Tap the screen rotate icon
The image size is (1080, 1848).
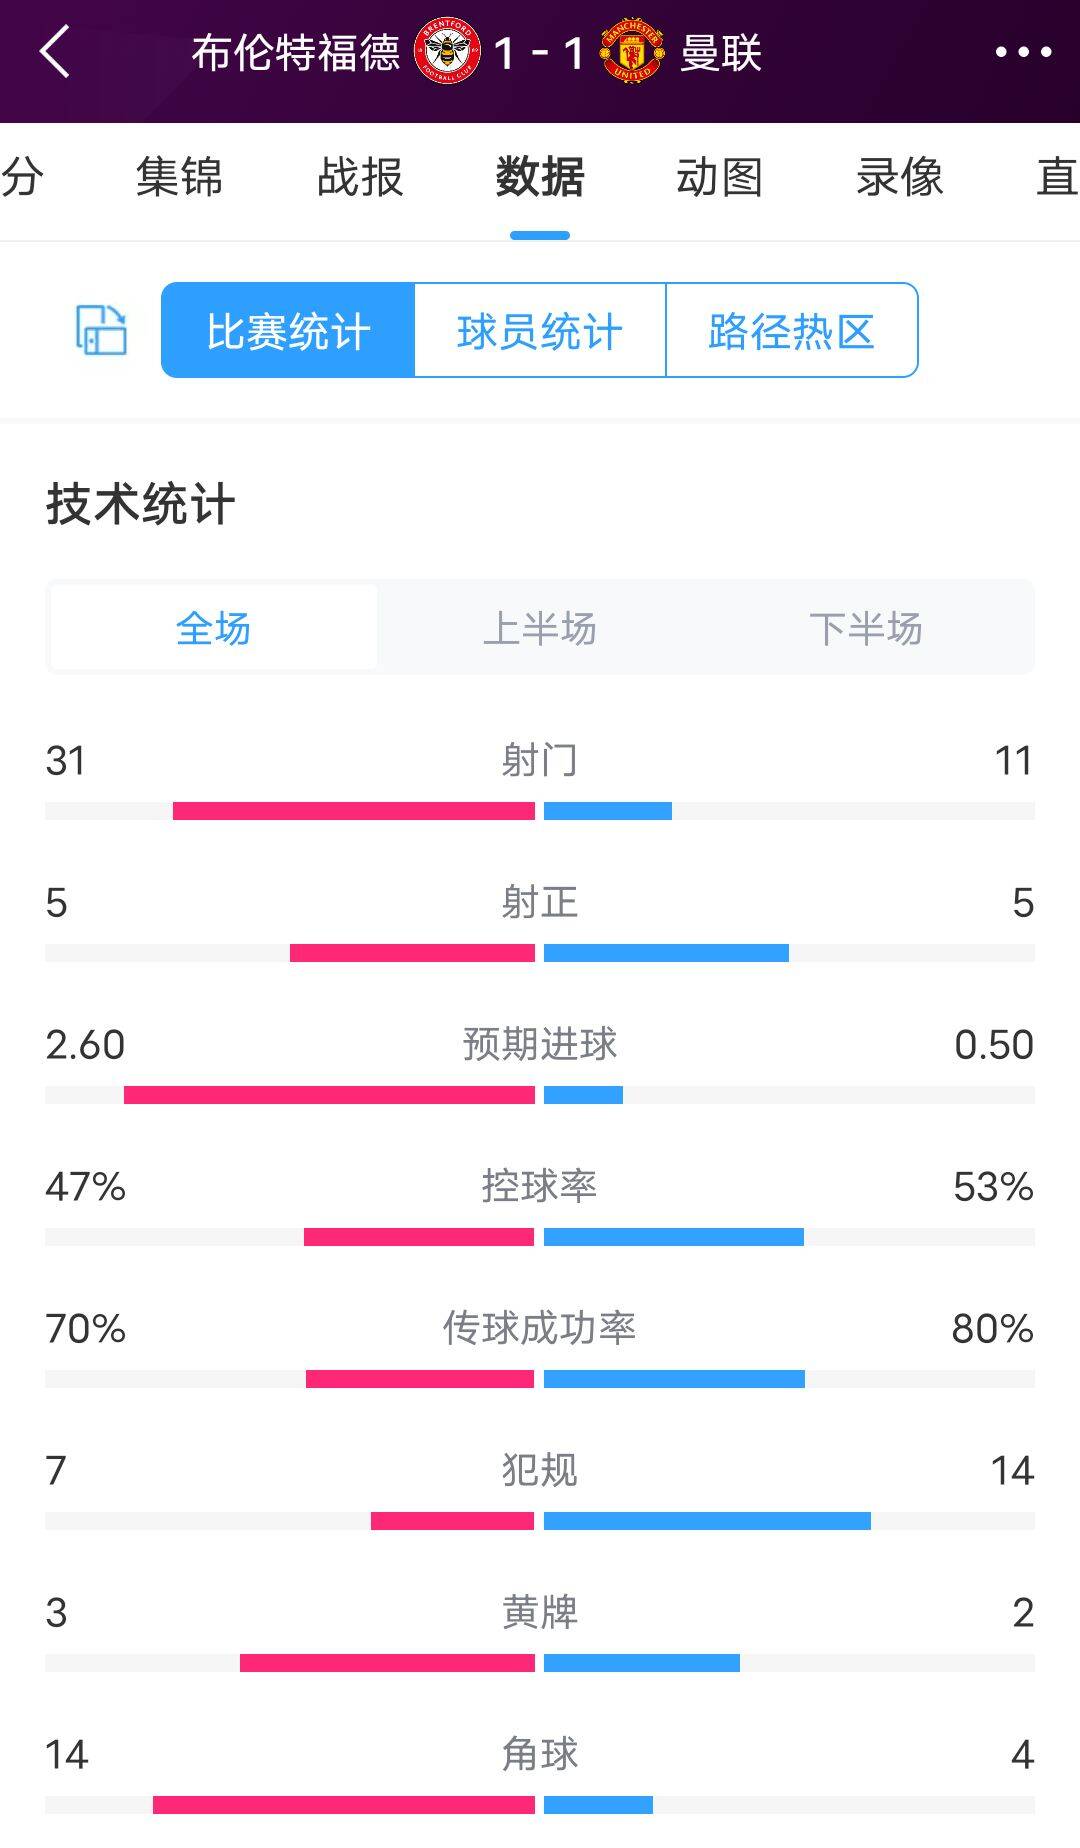point(101,330)
